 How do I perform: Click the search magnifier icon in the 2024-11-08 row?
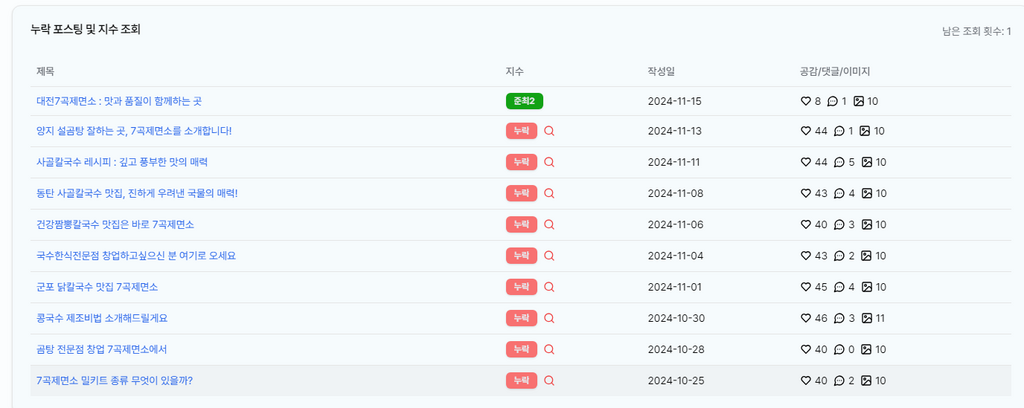pos(549,193)
